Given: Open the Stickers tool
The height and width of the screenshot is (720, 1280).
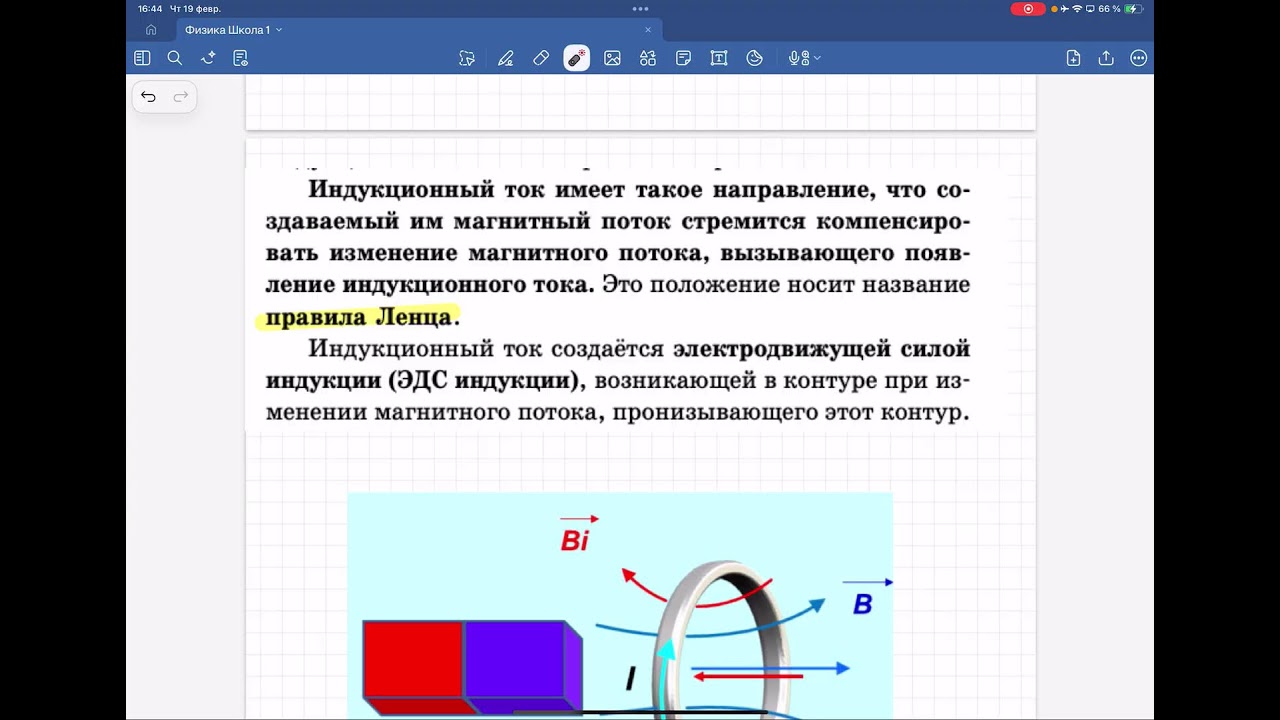Looking at the screenshot, I should 755,58.
